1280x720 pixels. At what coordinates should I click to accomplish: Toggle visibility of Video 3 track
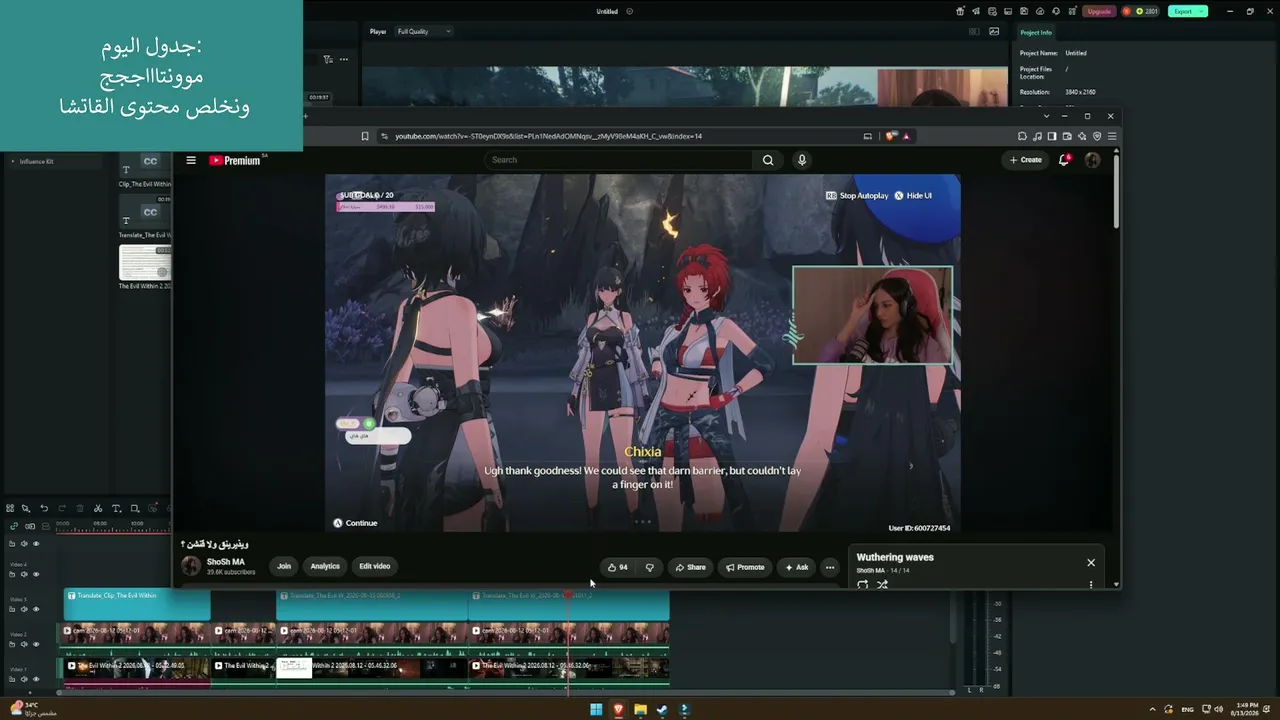click(x=36, y=609)
